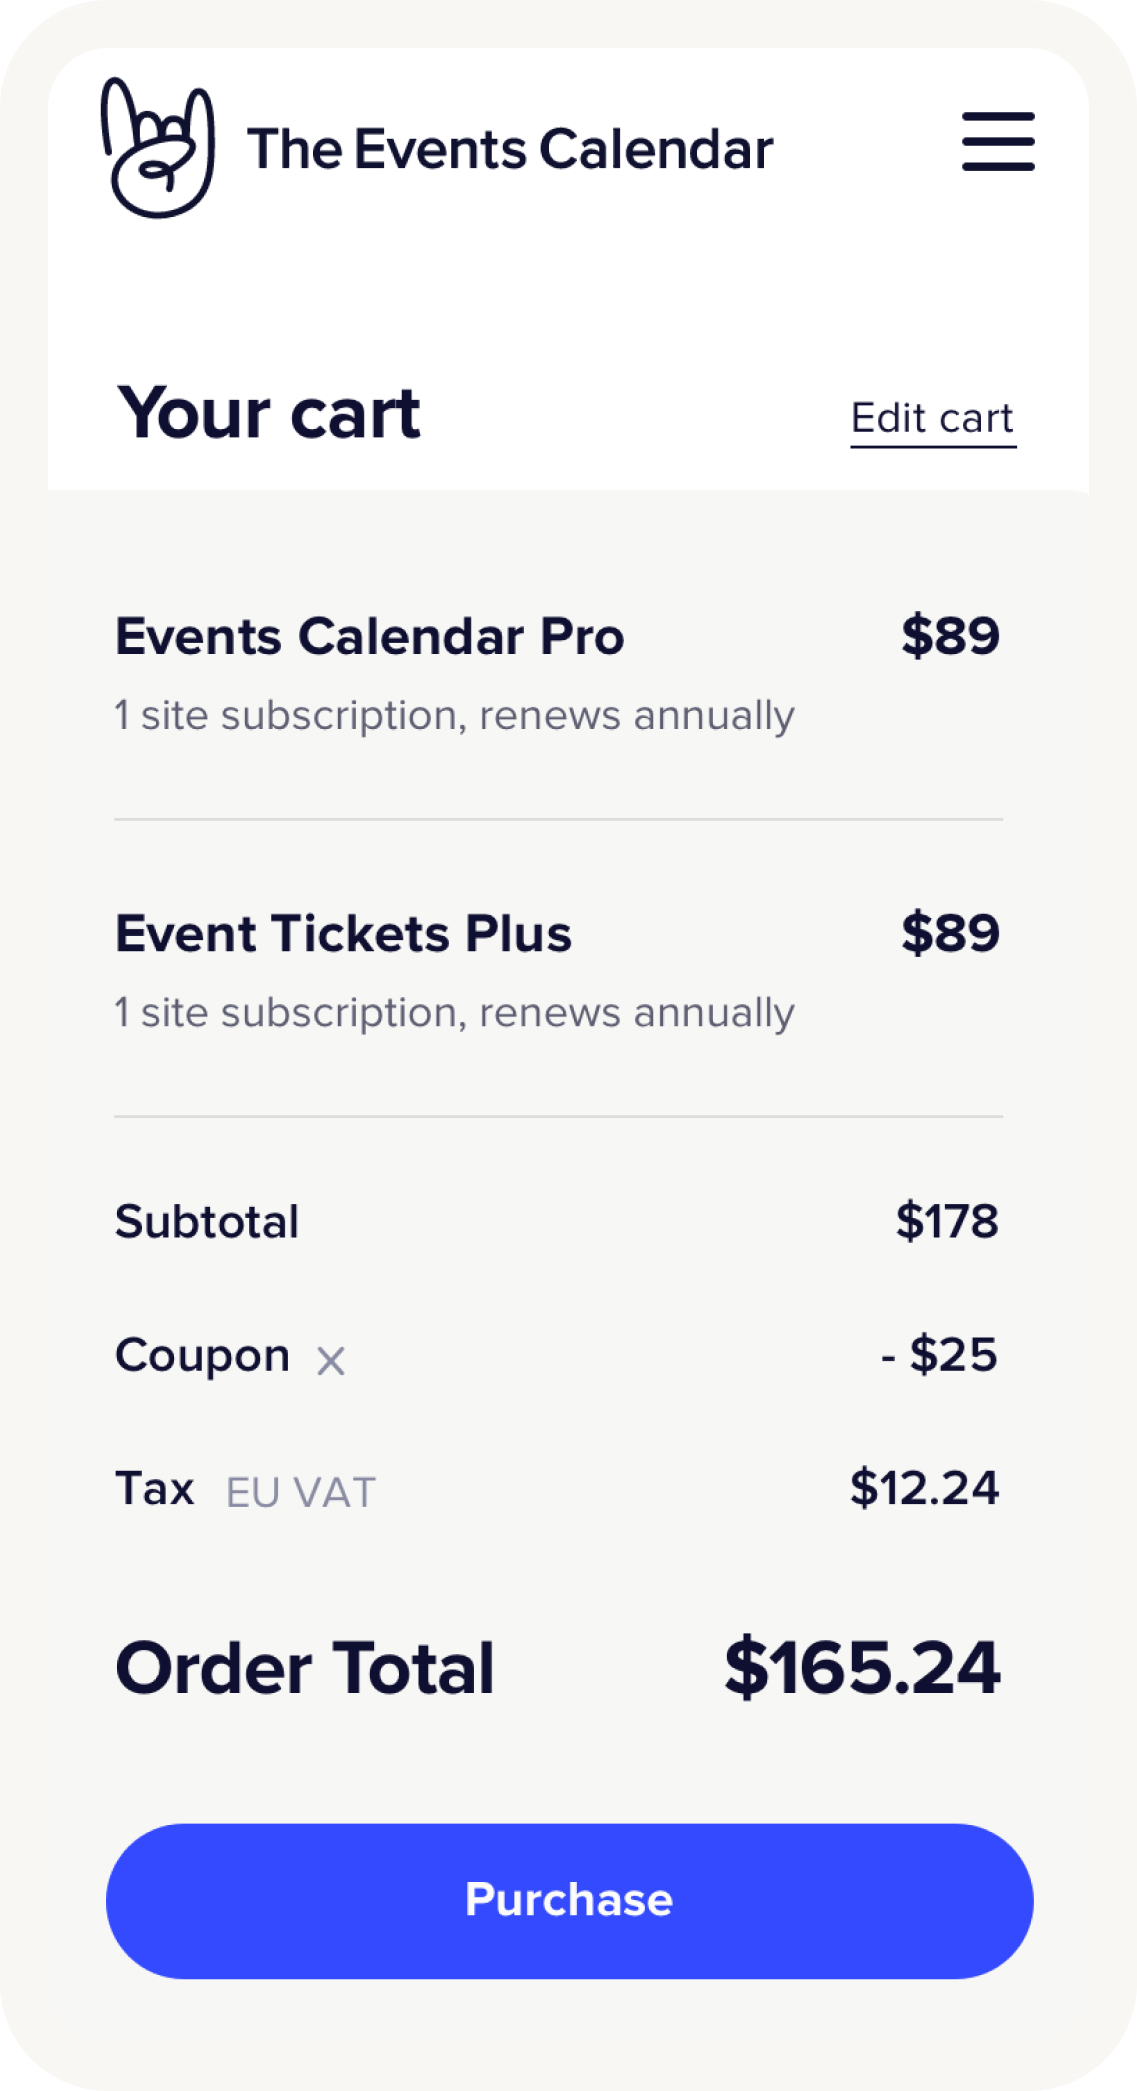Click the rock-hand logo icon
1137x2091 pixels.
[x=158, y=148]
